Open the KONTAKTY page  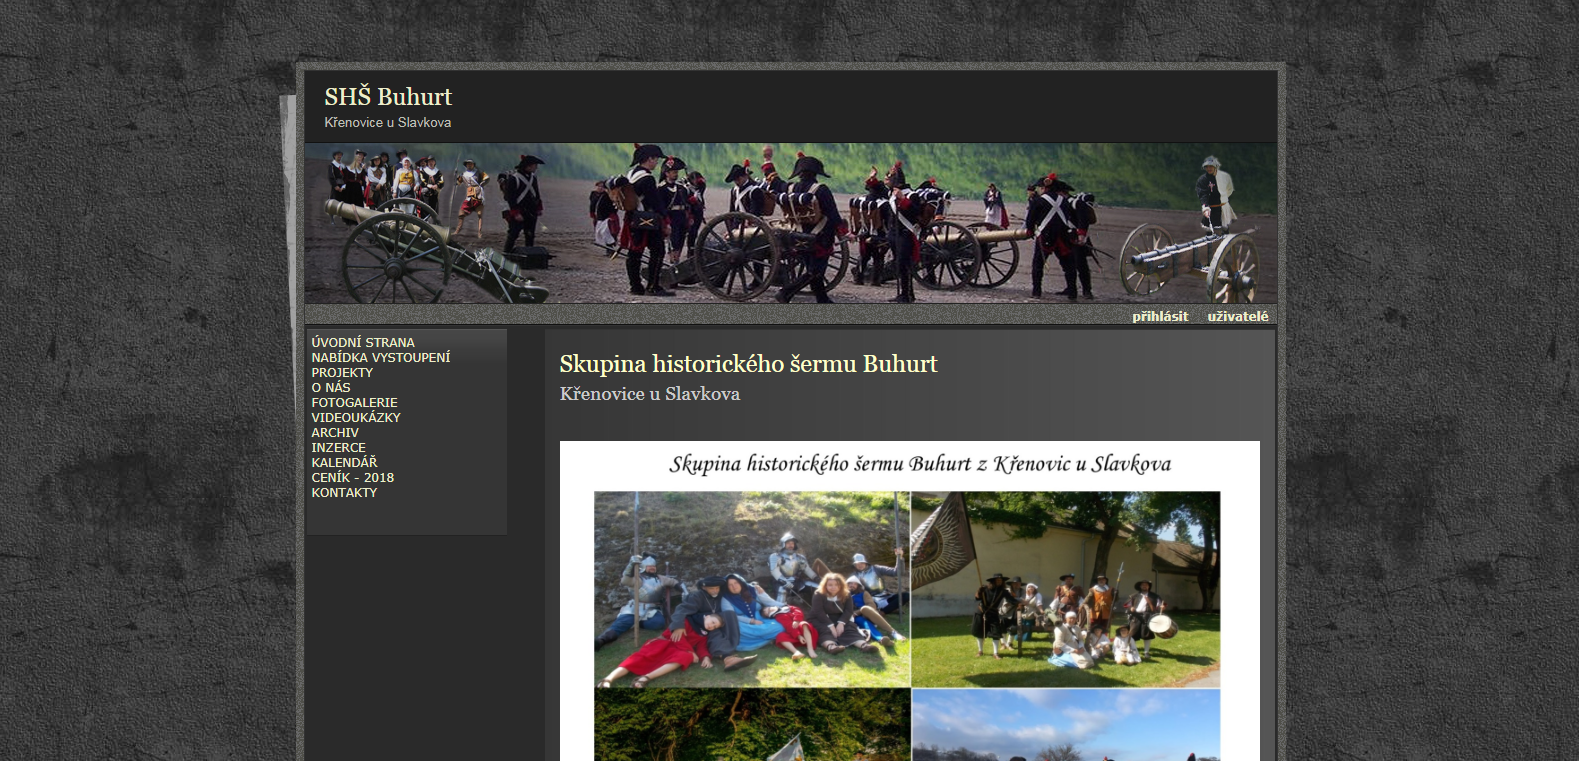pyautogui.click(x=344, y=492)
